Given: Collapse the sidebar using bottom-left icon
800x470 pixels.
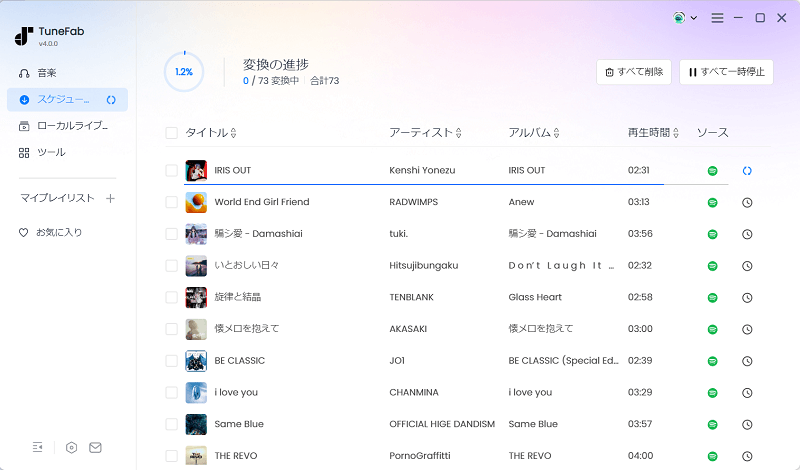Looking at the screenshot, I should tap(38, 447).
